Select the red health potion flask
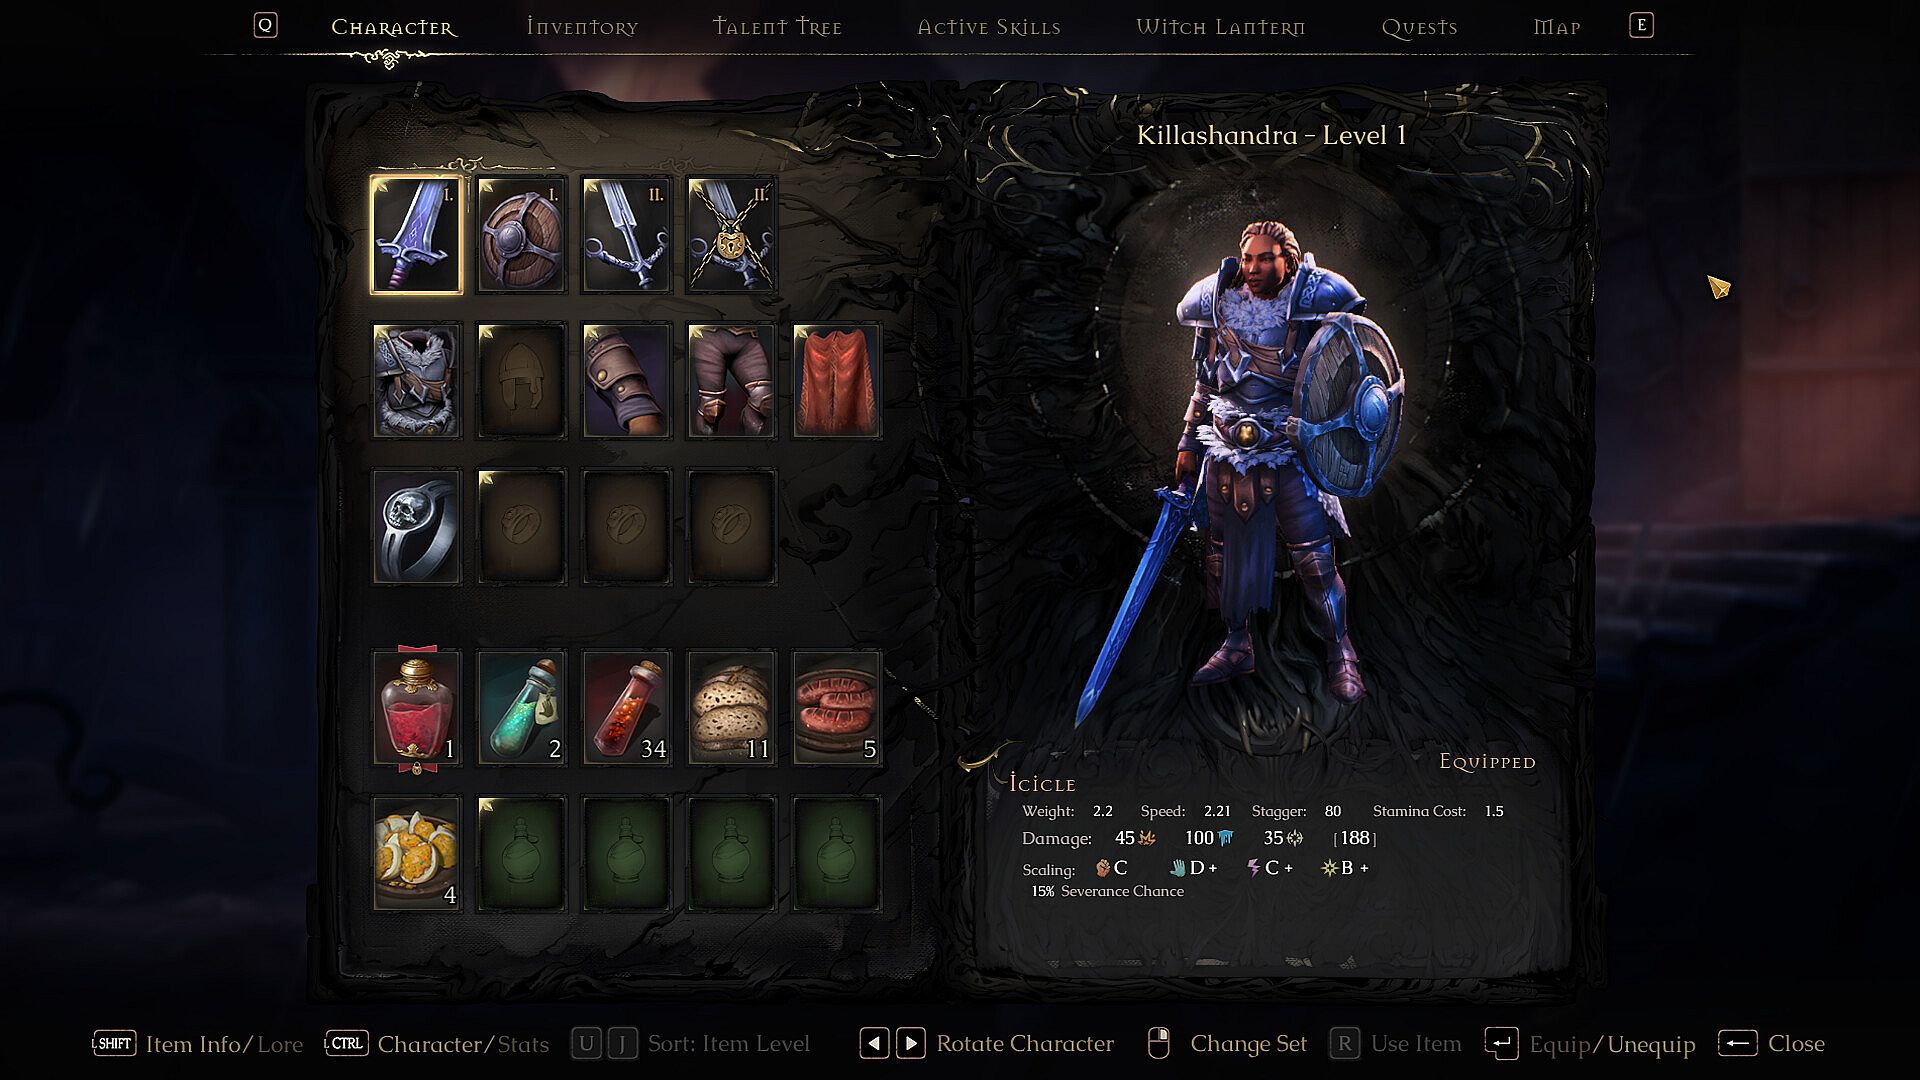1920x1080 pixels. 416,708
